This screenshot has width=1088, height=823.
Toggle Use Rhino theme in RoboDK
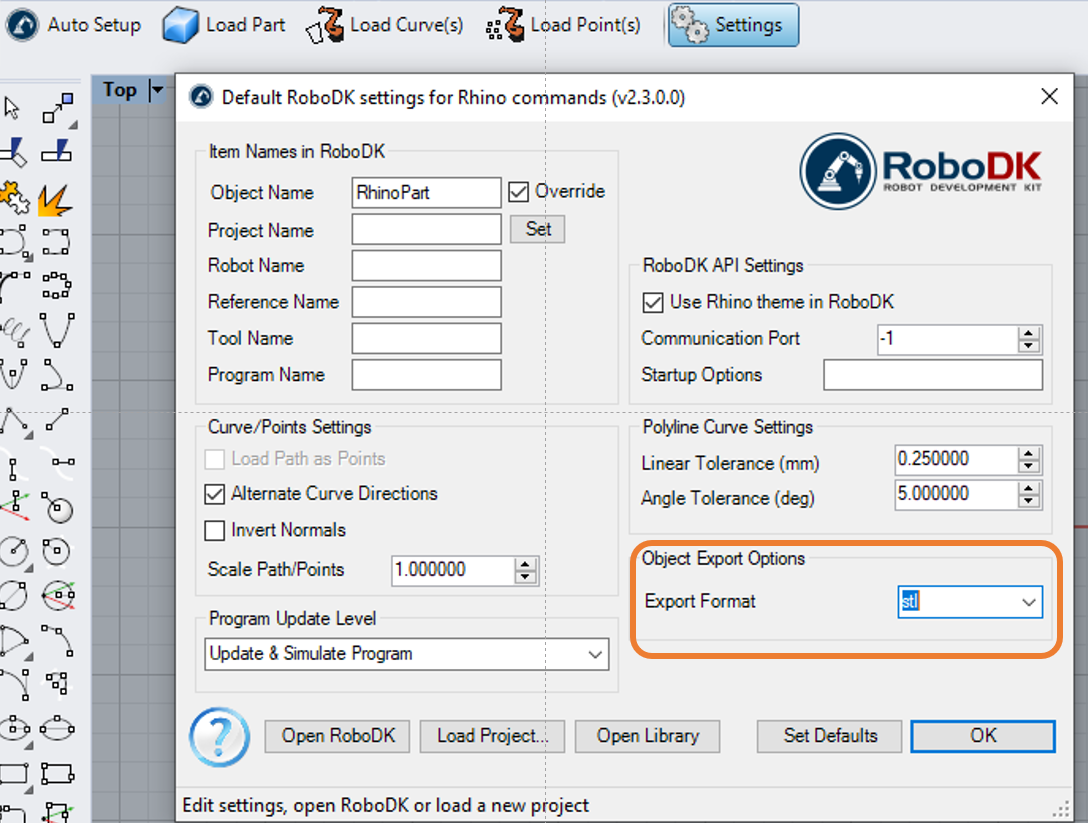(653, 302)
